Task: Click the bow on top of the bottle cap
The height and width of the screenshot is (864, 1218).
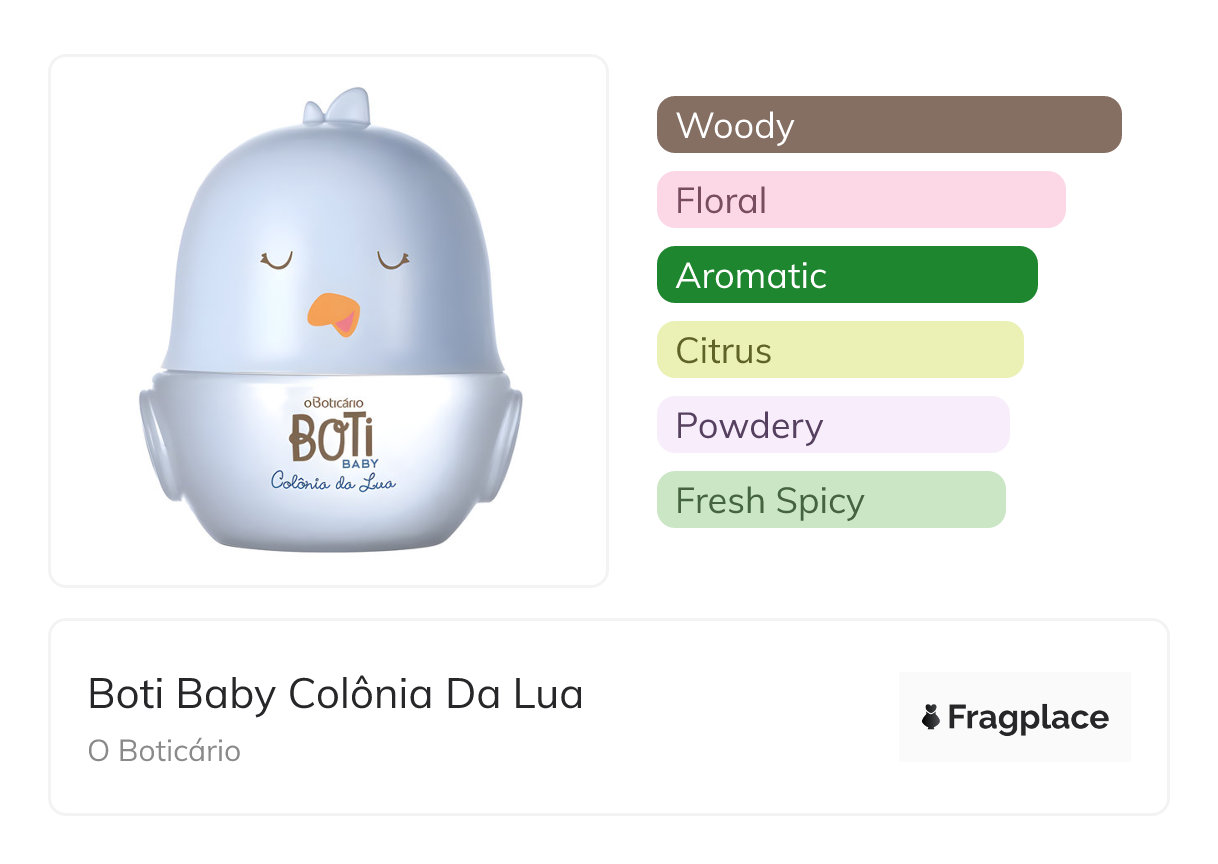Action: [337, 107]
